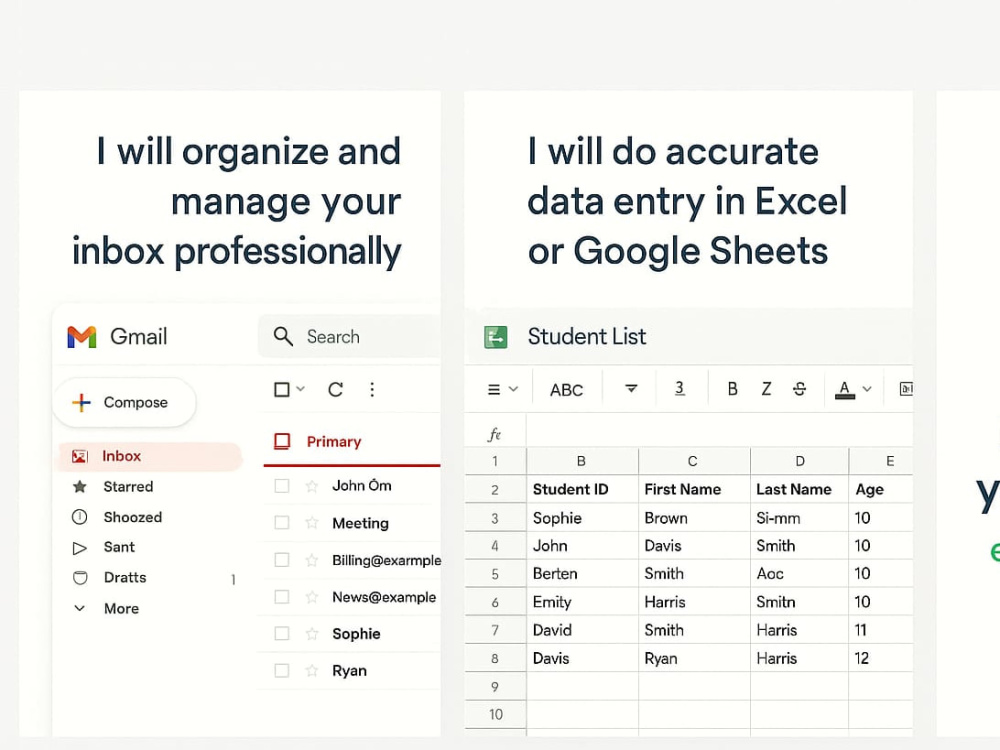Expand the More chevron in Gmail sidebar
The image size is (1000, 750).
[80, 608]
